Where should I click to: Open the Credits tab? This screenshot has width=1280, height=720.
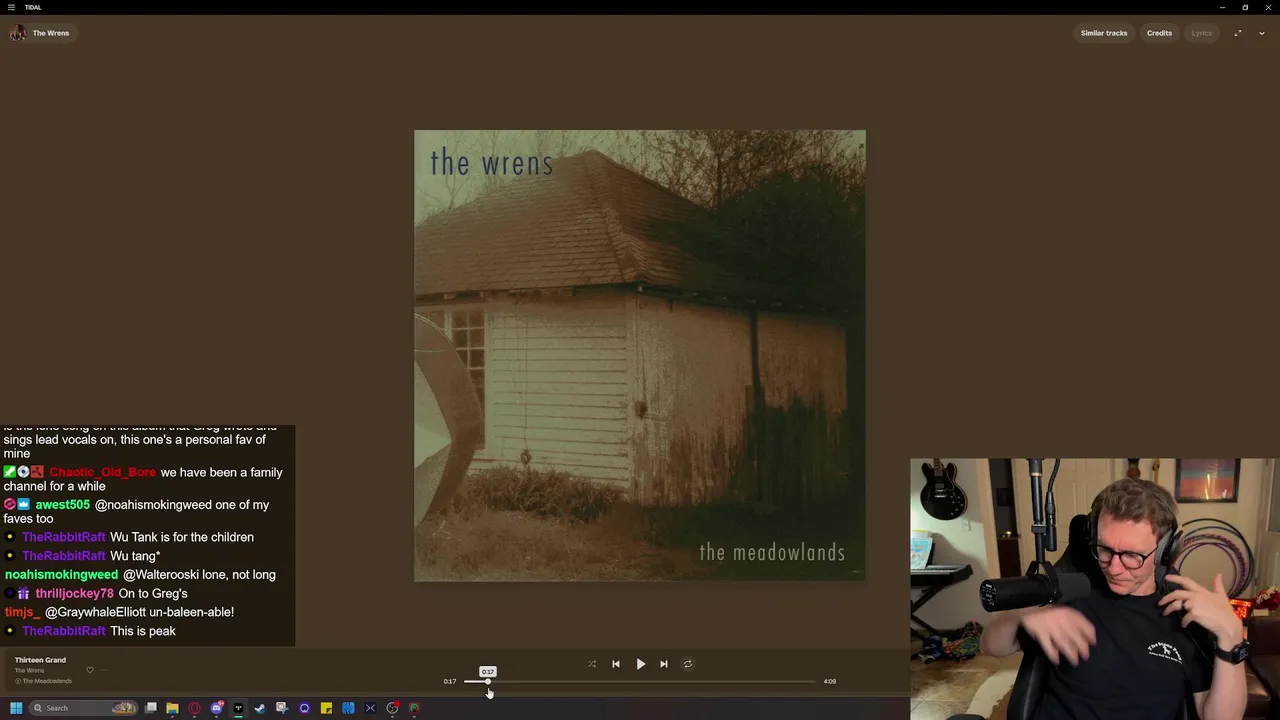coord(1159,33)
